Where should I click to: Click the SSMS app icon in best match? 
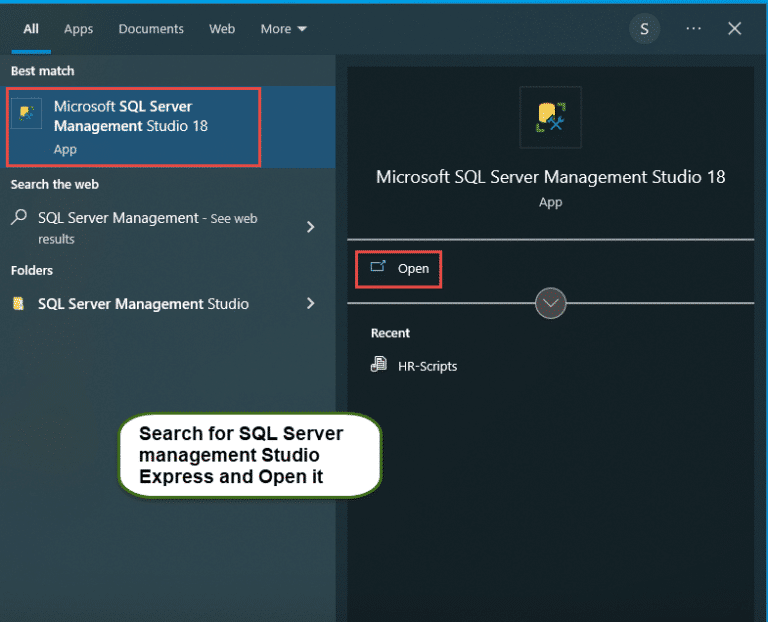(26, 113)
